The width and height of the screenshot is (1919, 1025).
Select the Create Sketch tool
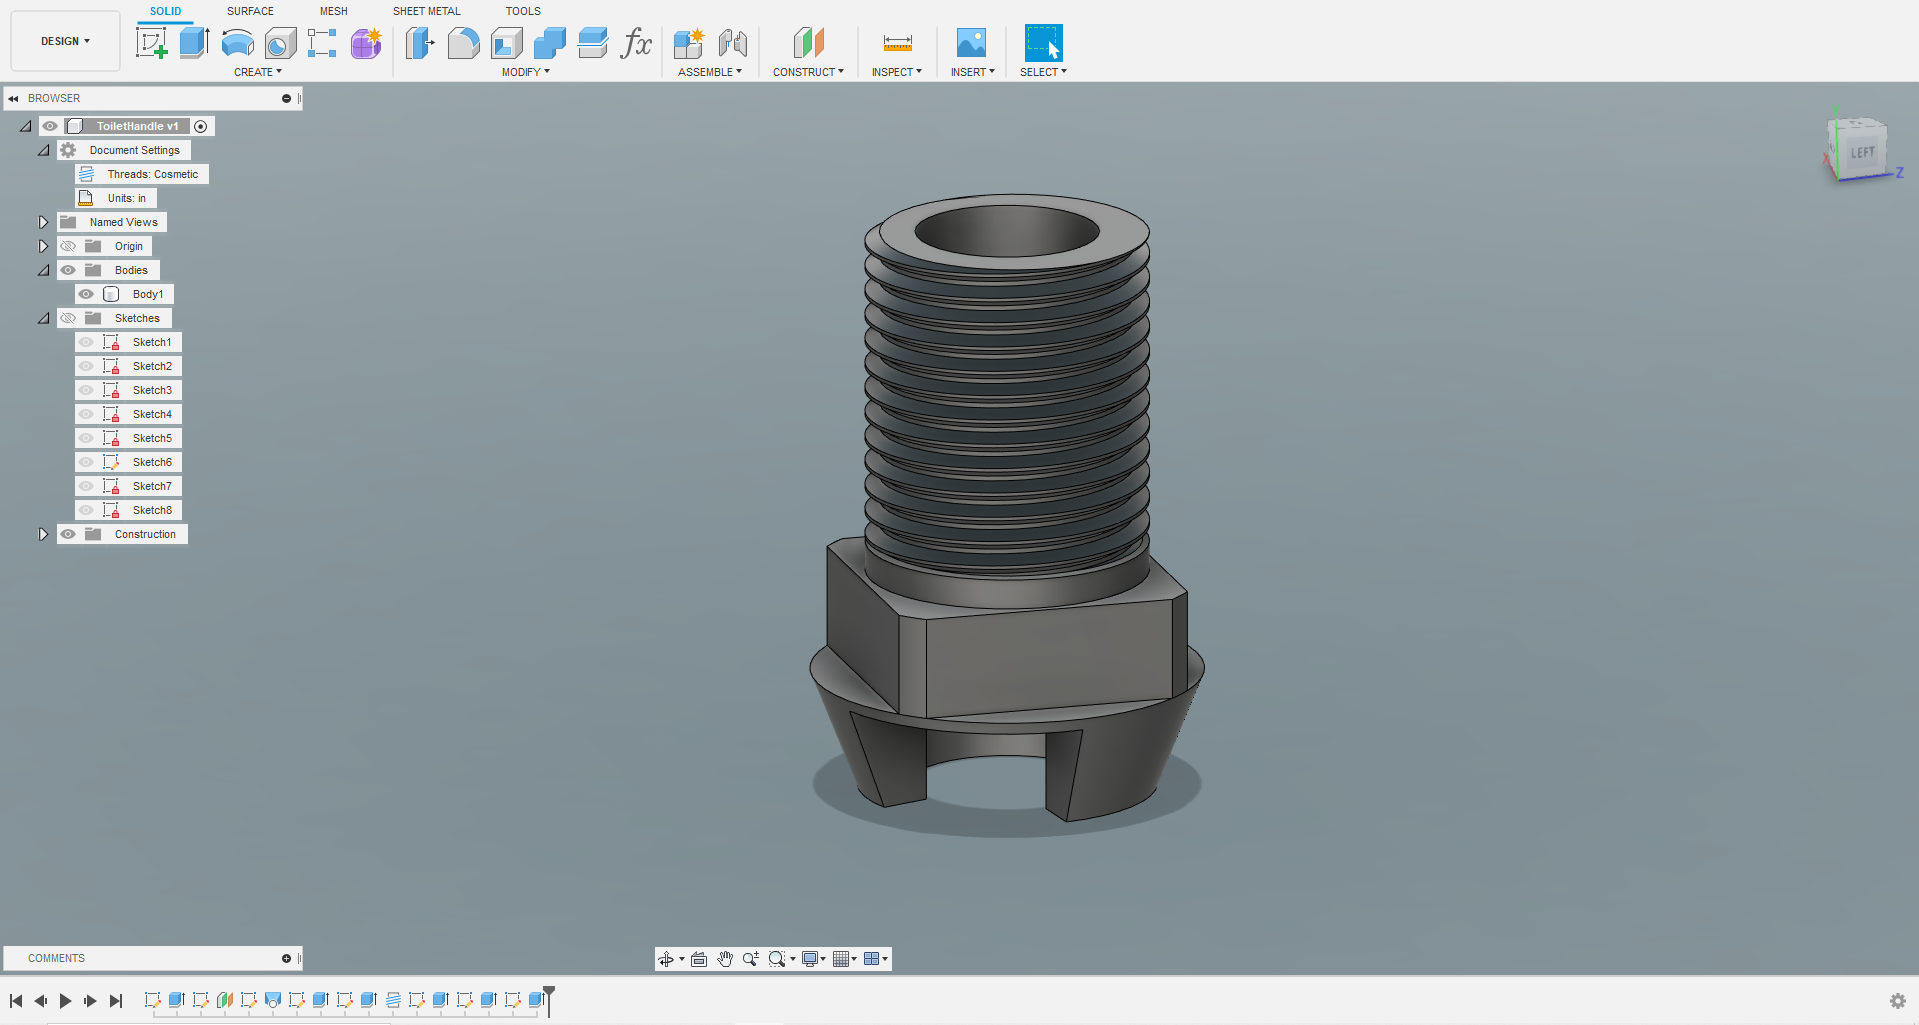pos(151,43)
